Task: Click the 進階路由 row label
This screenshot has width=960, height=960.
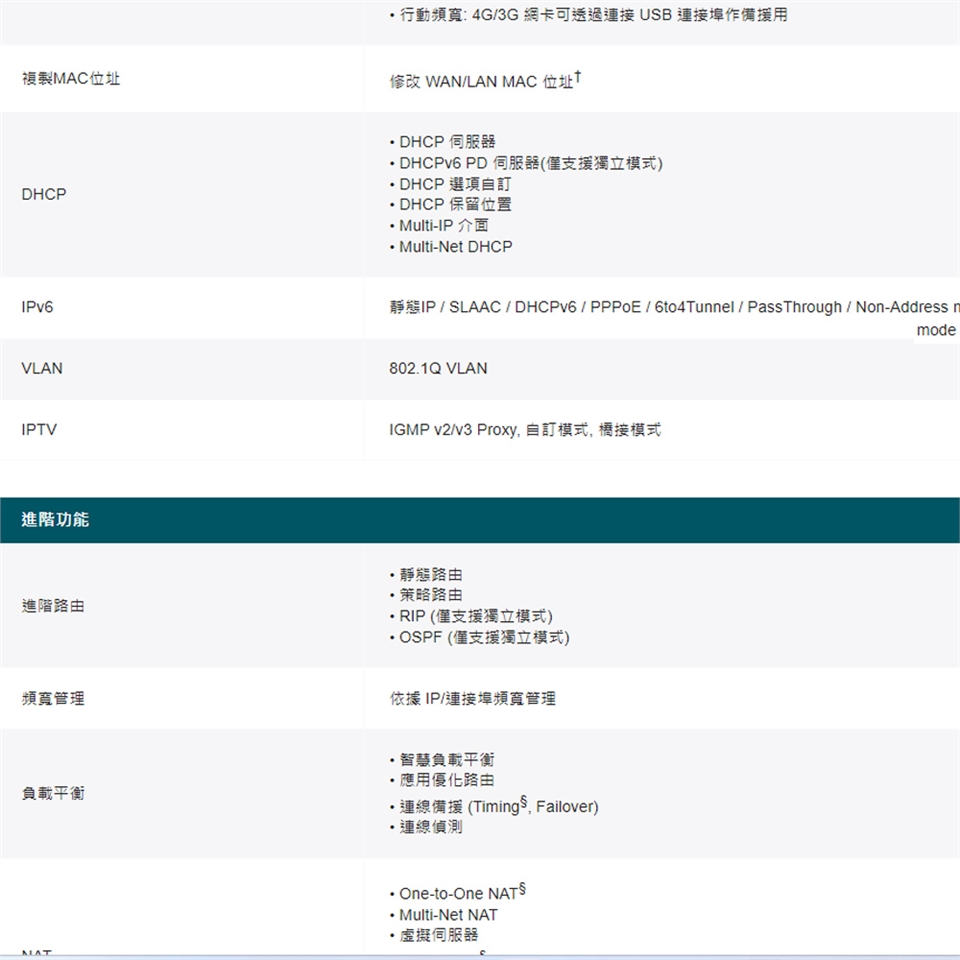Action: (x=53, y=606)
